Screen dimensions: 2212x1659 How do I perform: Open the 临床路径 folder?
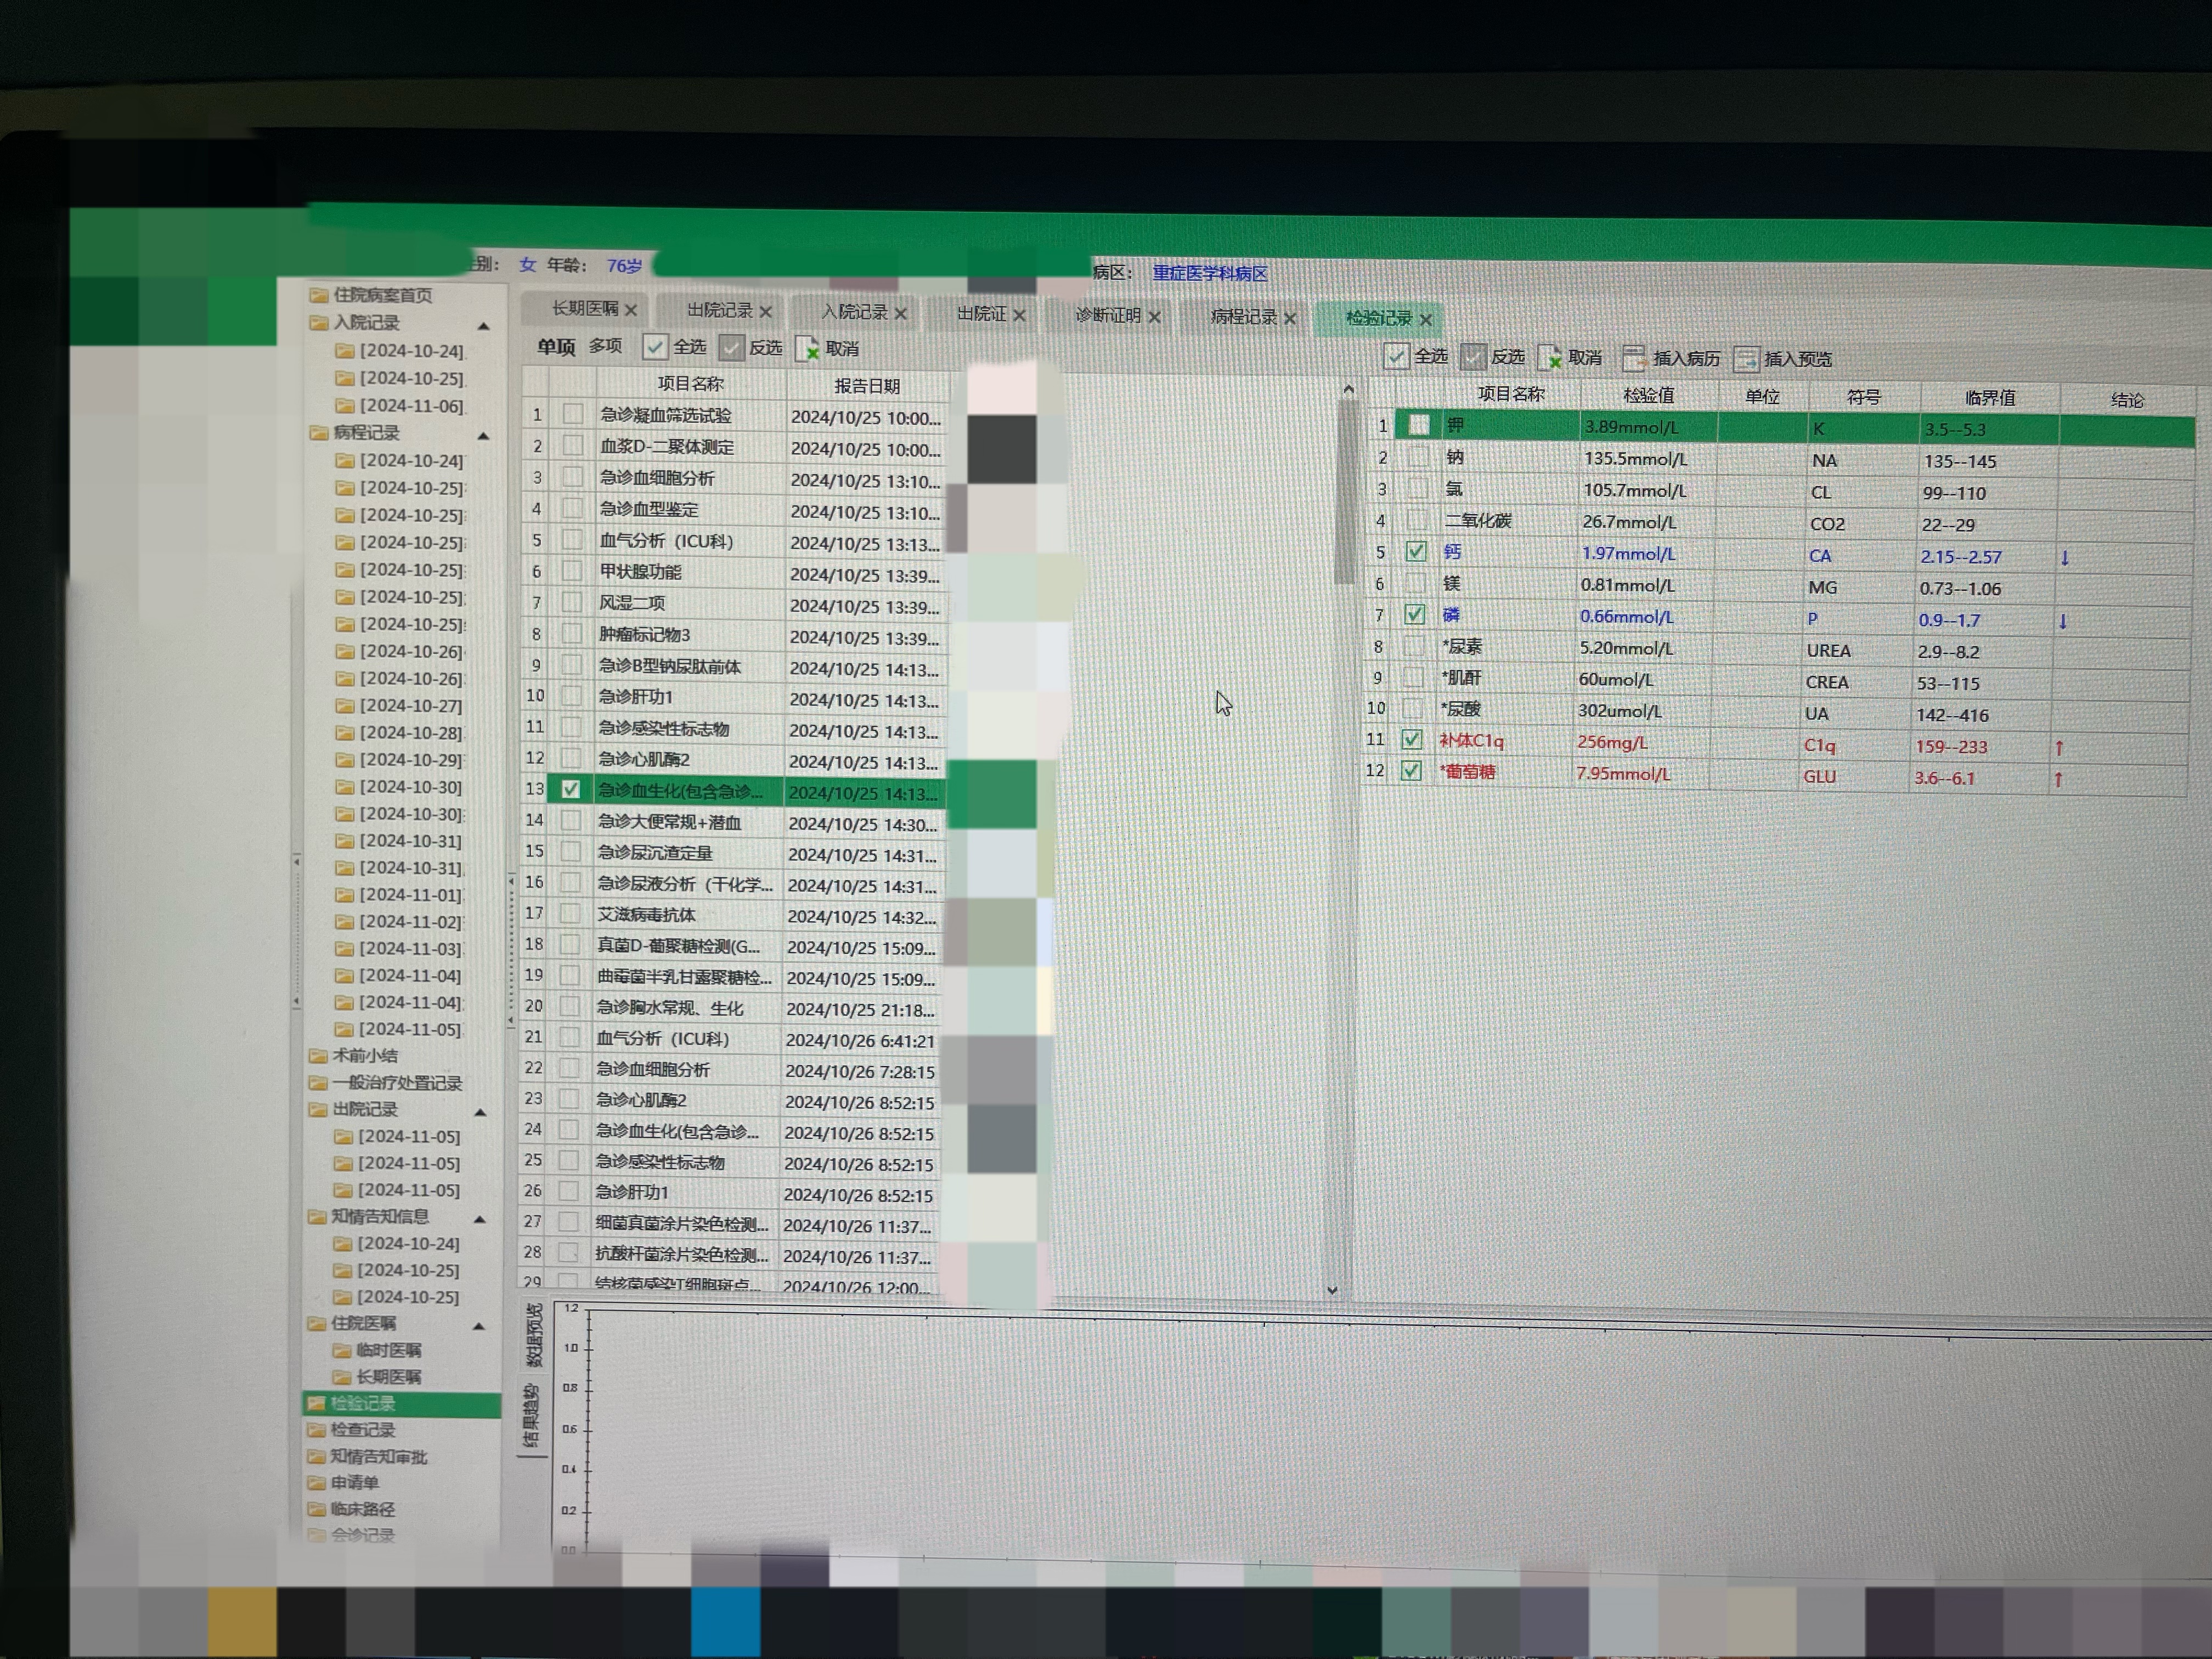pyautogui.click(x=352, y=1509)
